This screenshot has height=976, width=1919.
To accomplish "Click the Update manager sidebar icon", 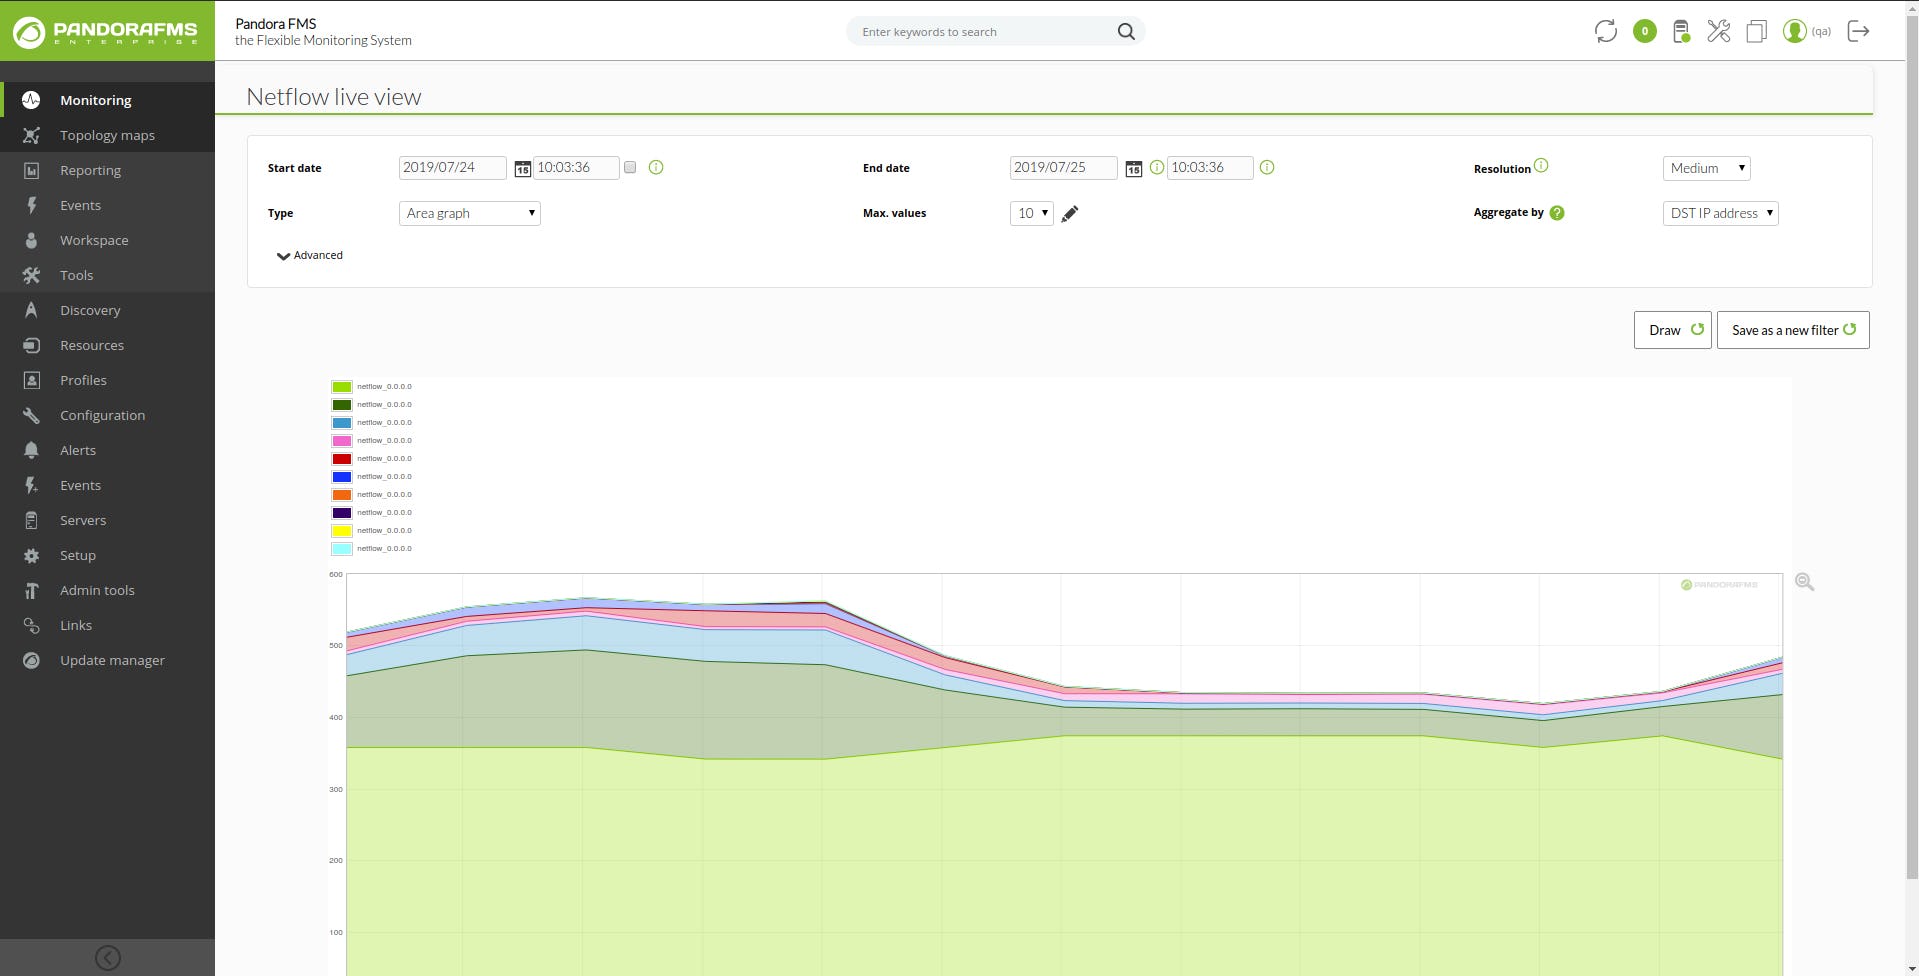I will point(31,660).
